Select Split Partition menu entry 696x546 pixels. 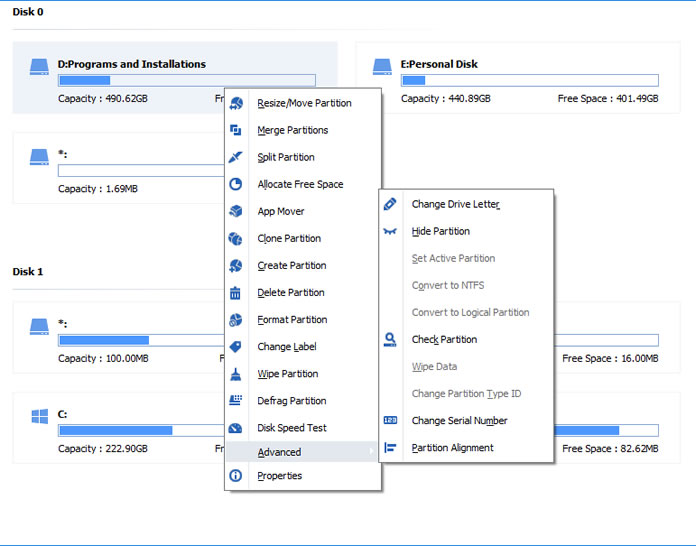[x=304, y=157]
